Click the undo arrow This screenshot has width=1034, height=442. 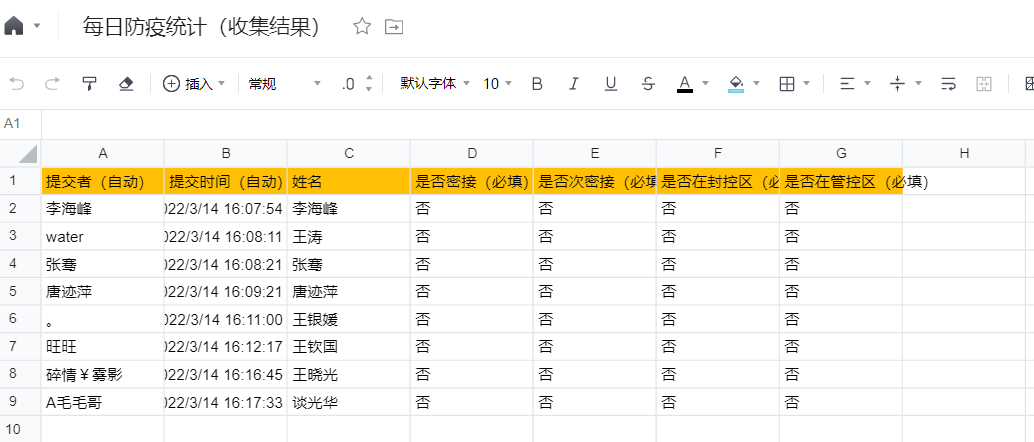tap(16, 84)
